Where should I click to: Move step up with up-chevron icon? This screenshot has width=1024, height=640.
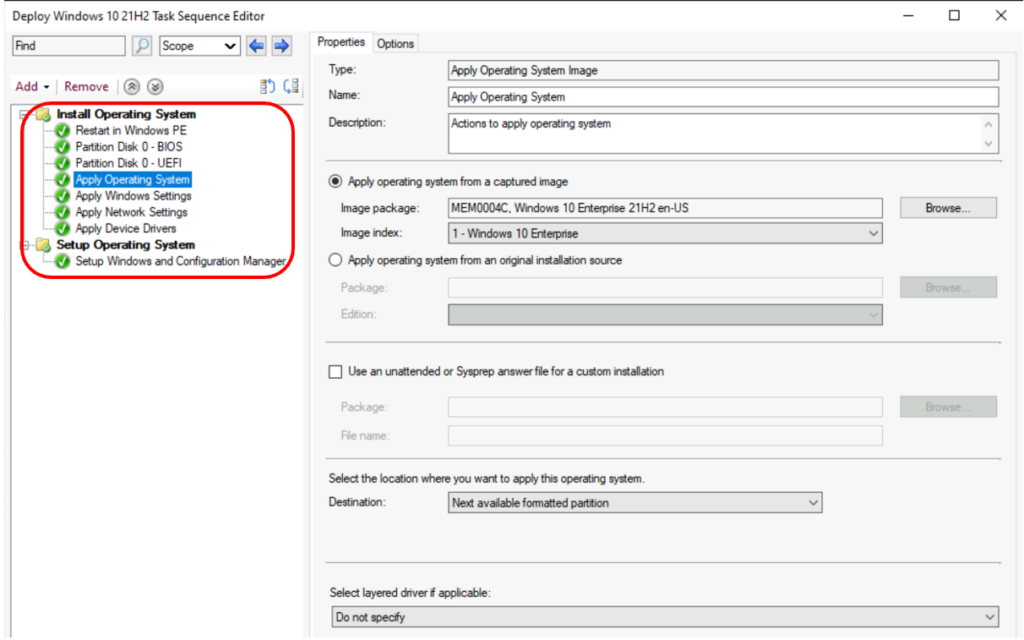click(x=132, y=87)
